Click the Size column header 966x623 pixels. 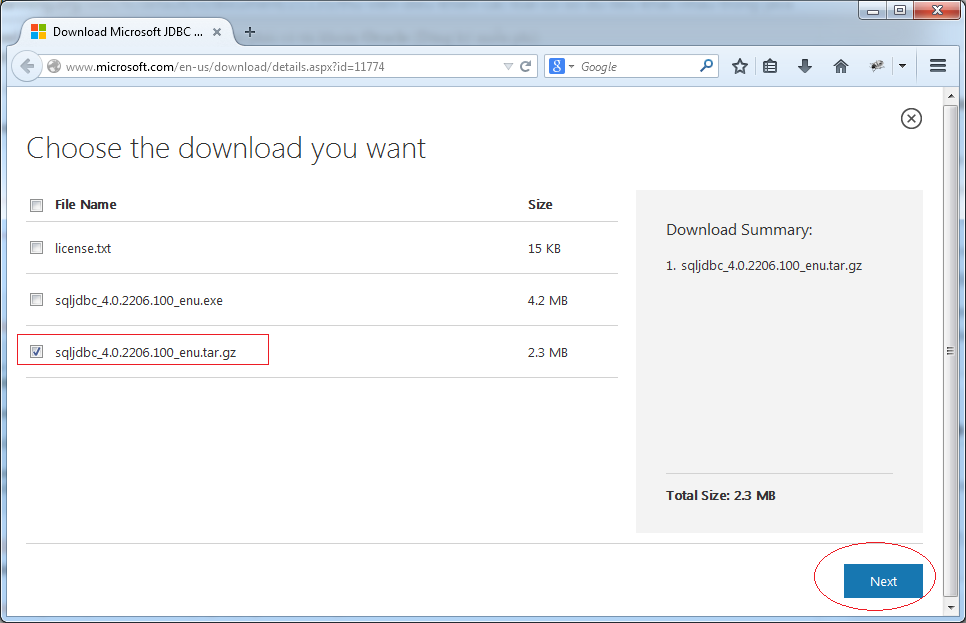pyautogui.click(x=540, y=205)
